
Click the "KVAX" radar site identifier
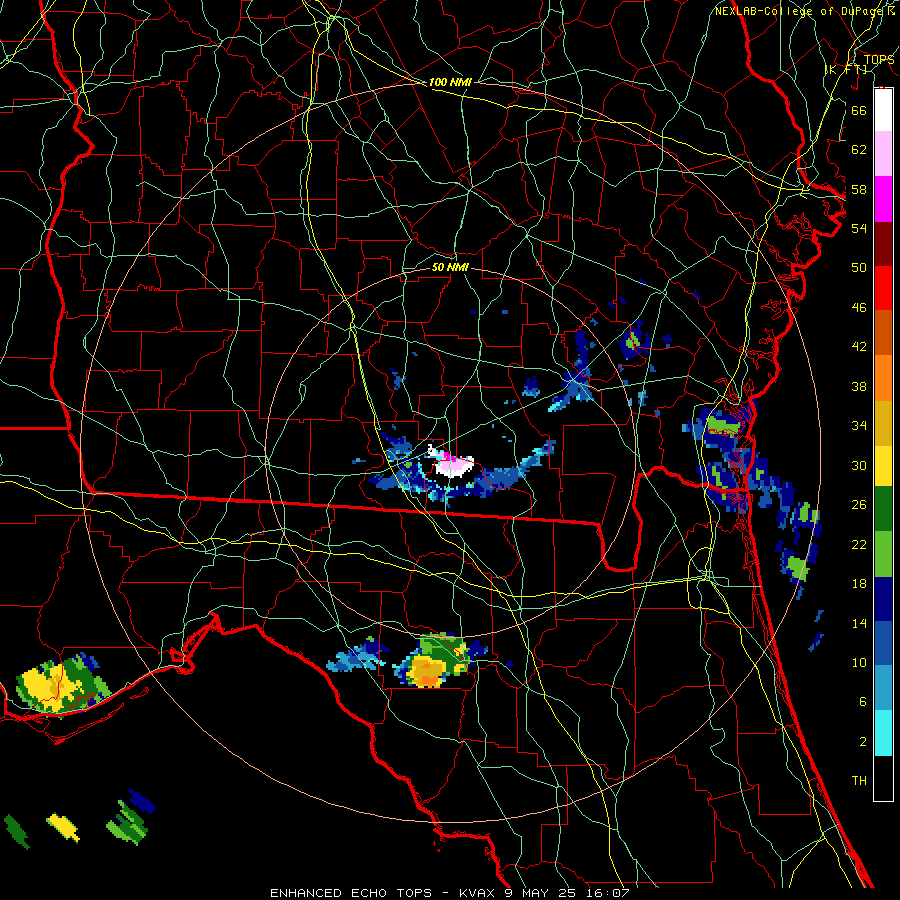478,893
